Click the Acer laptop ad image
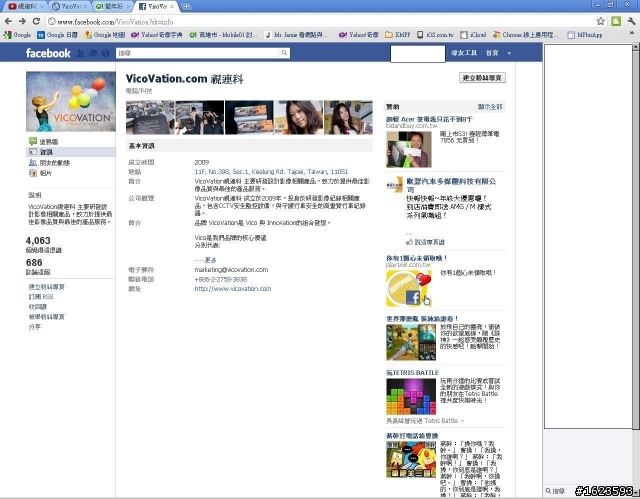Screen dimensions: 640x499 [409, 149]
